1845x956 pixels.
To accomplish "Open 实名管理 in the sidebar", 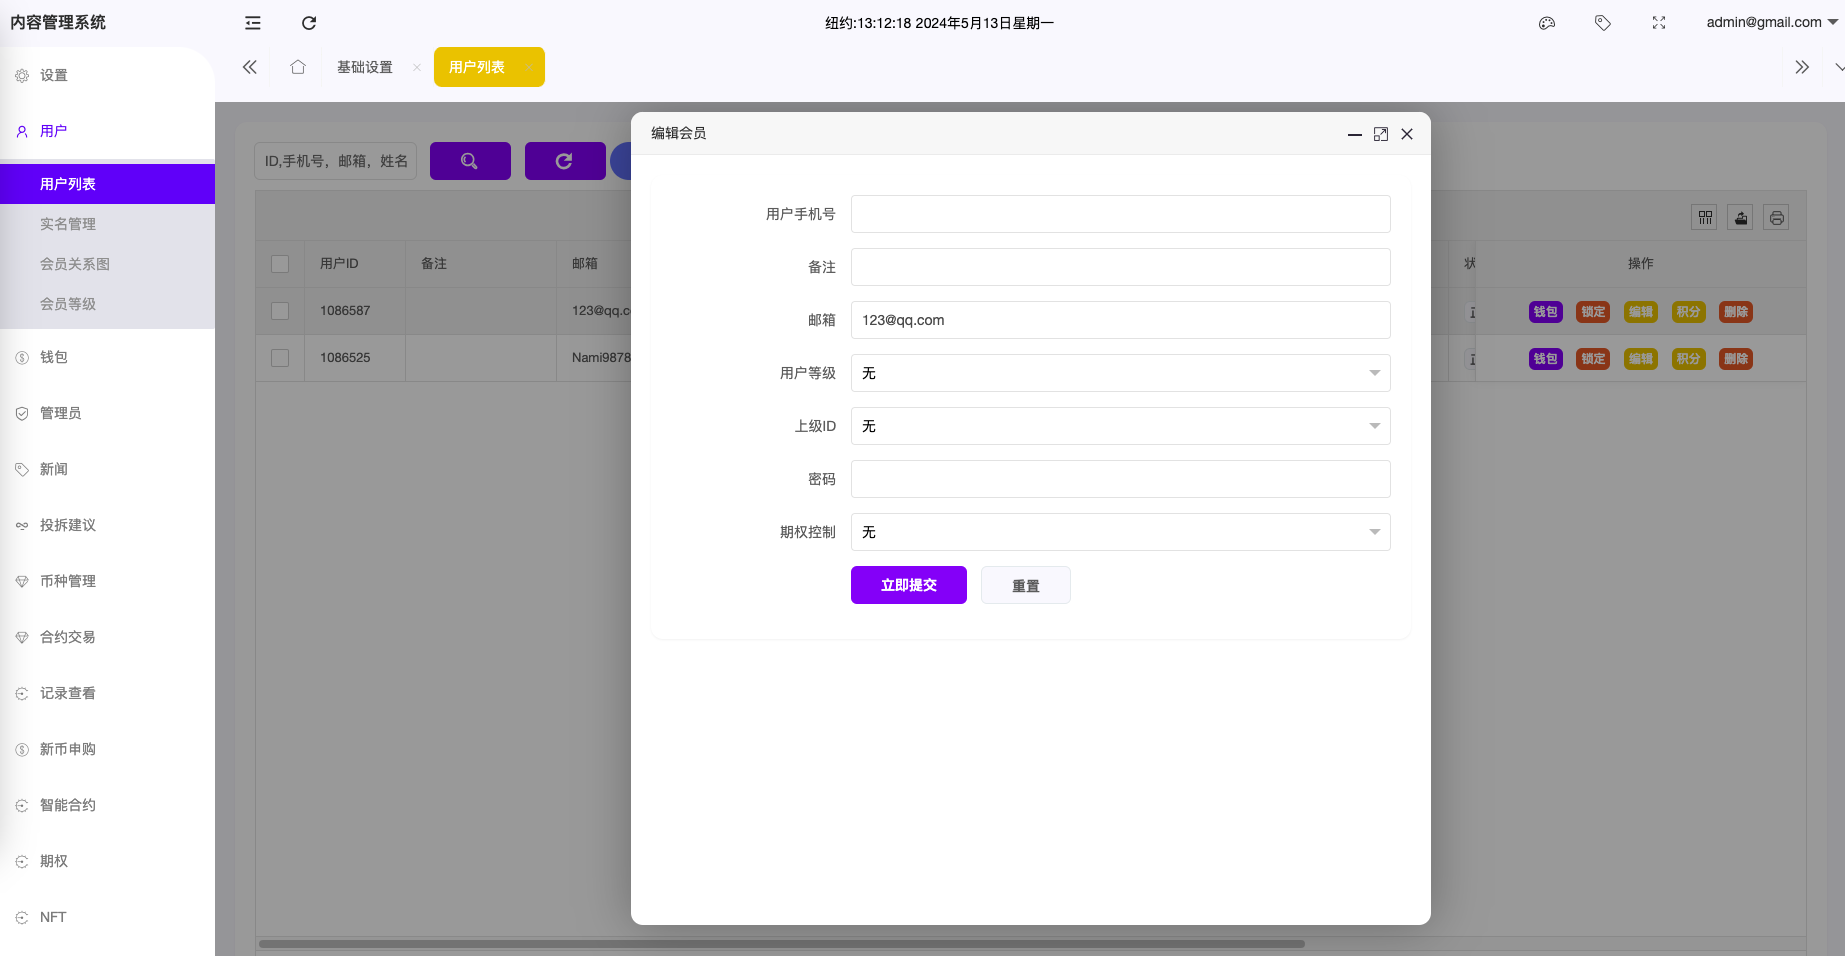I will pyautogui.click(x=68, y=224).
